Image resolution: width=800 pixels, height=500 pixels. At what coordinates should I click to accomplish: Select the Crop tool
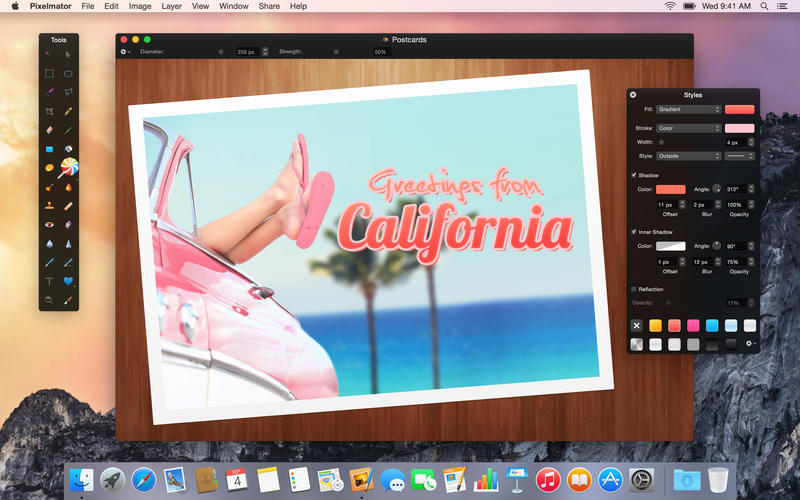click(x=49, y=111)
